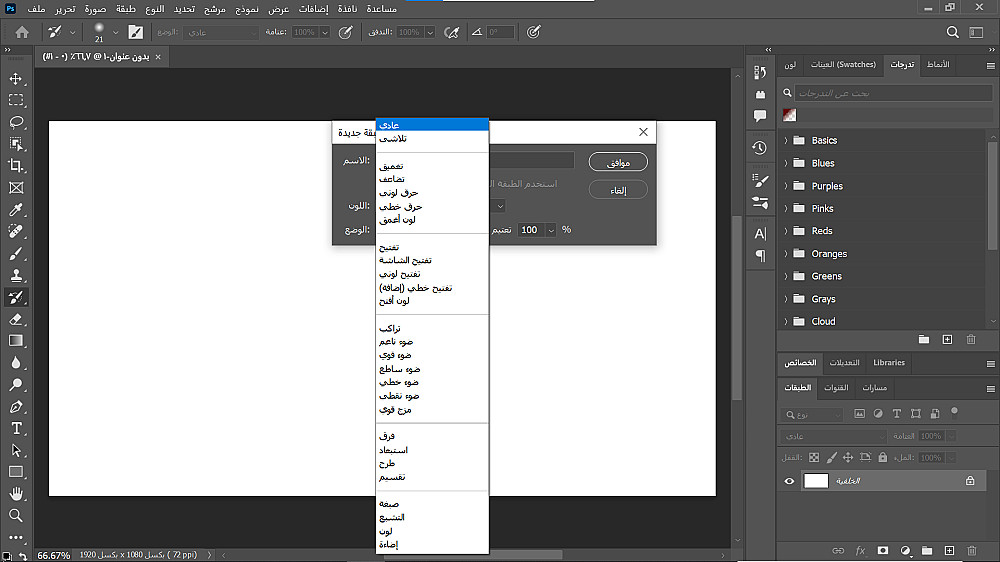This screenshot has width=1000, height=562.
Task: Toggle lock transparent pixels checkerboard icon
Action: tap(813, 457)
